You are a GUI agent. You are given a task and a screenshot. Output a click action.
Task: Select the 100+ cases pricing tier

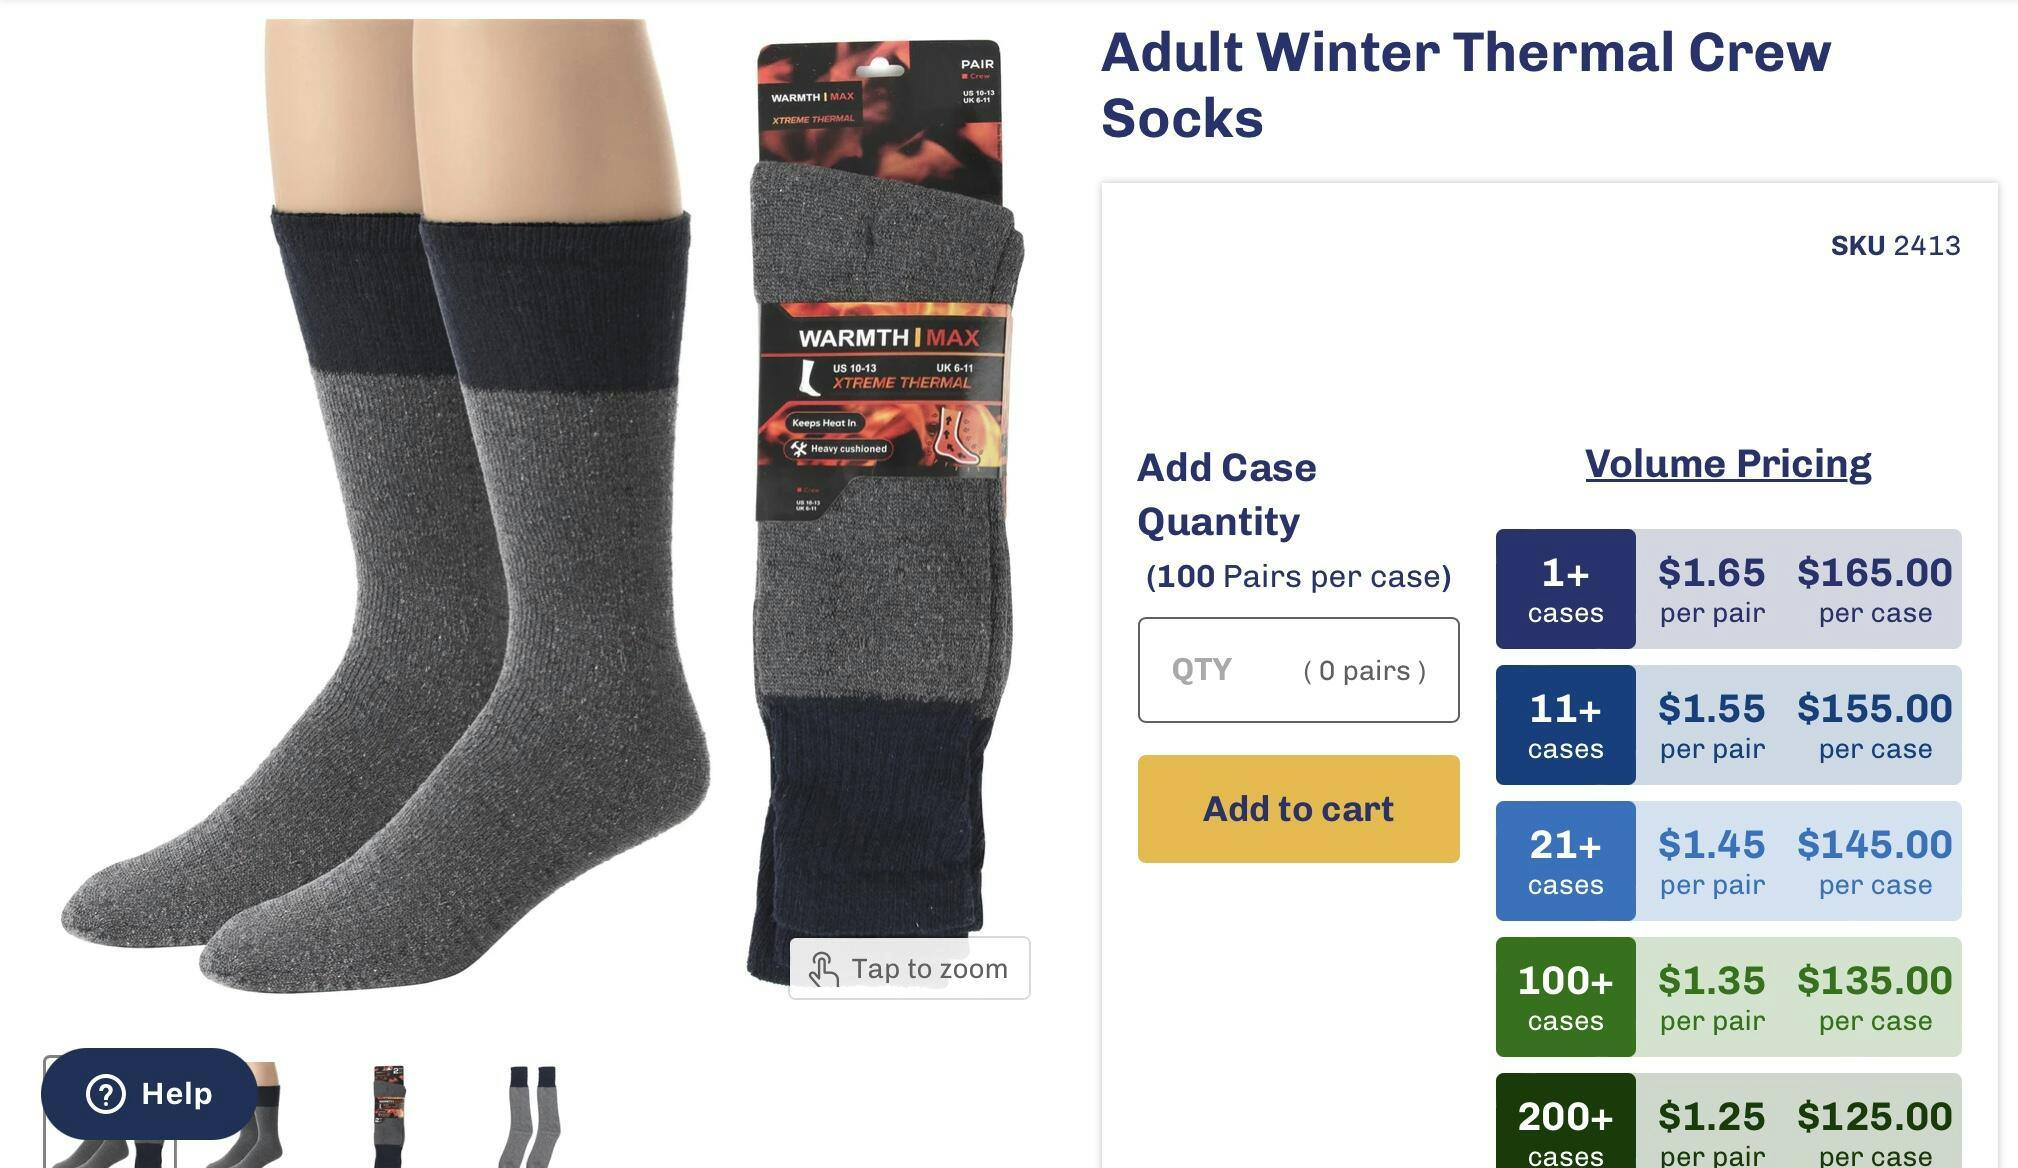tap(1728, 997)
